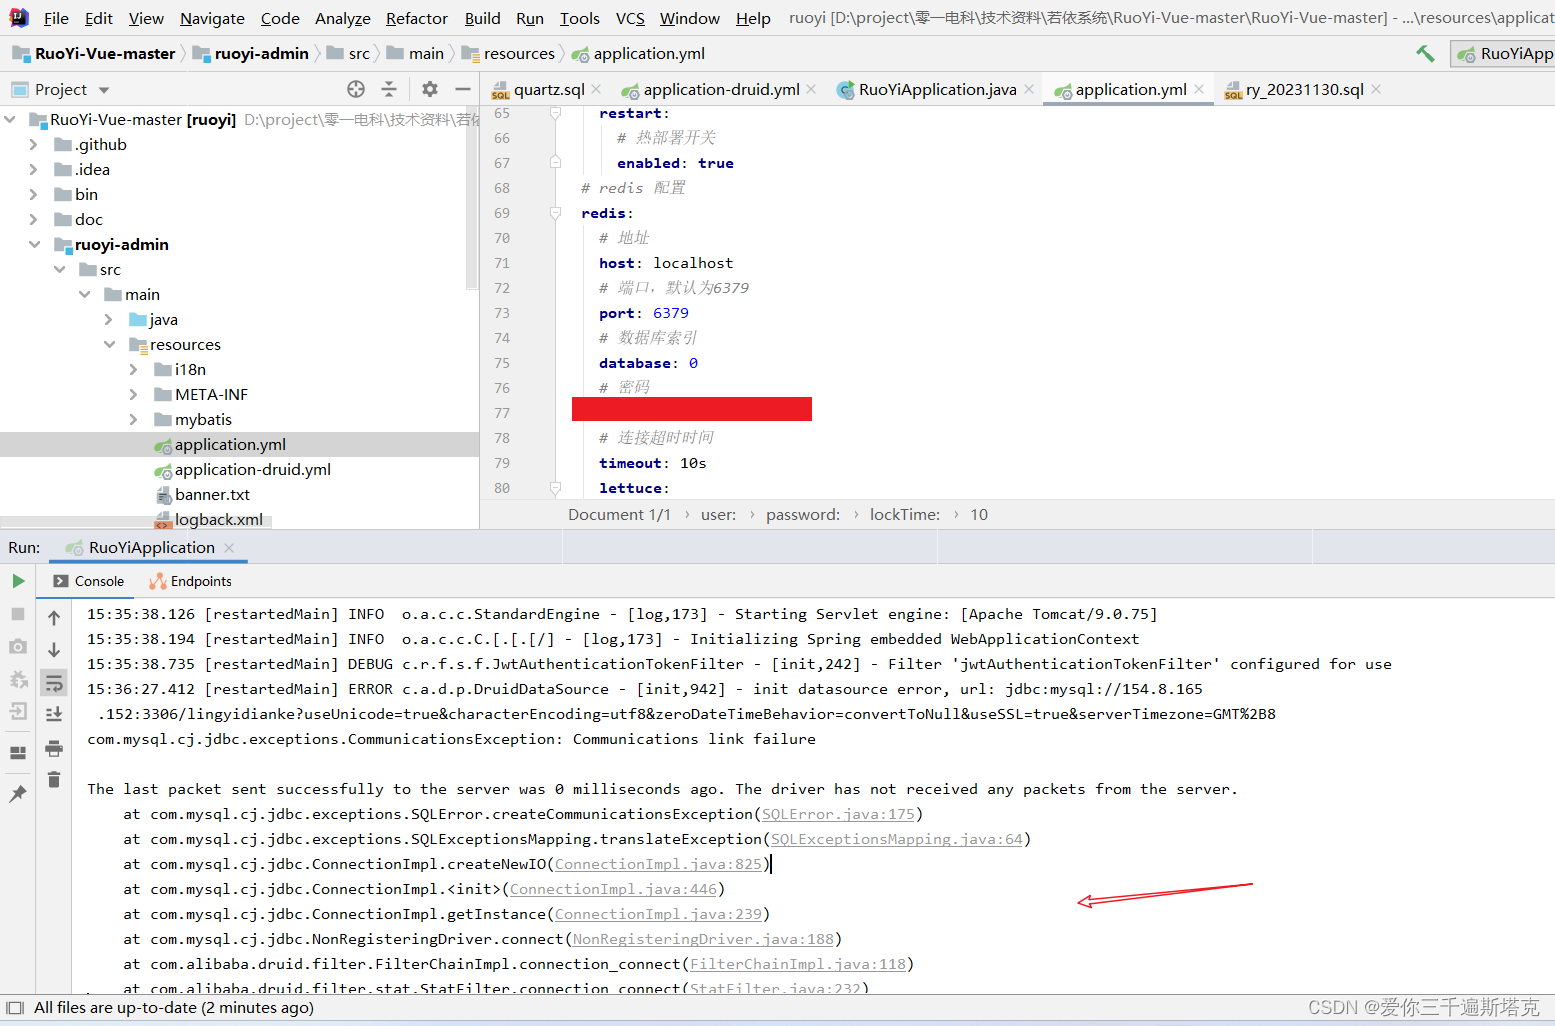The height and width of the screenshot is (1026, 1555).
Task: Click port value 6379 in editor
Action: tap(671, 313)
